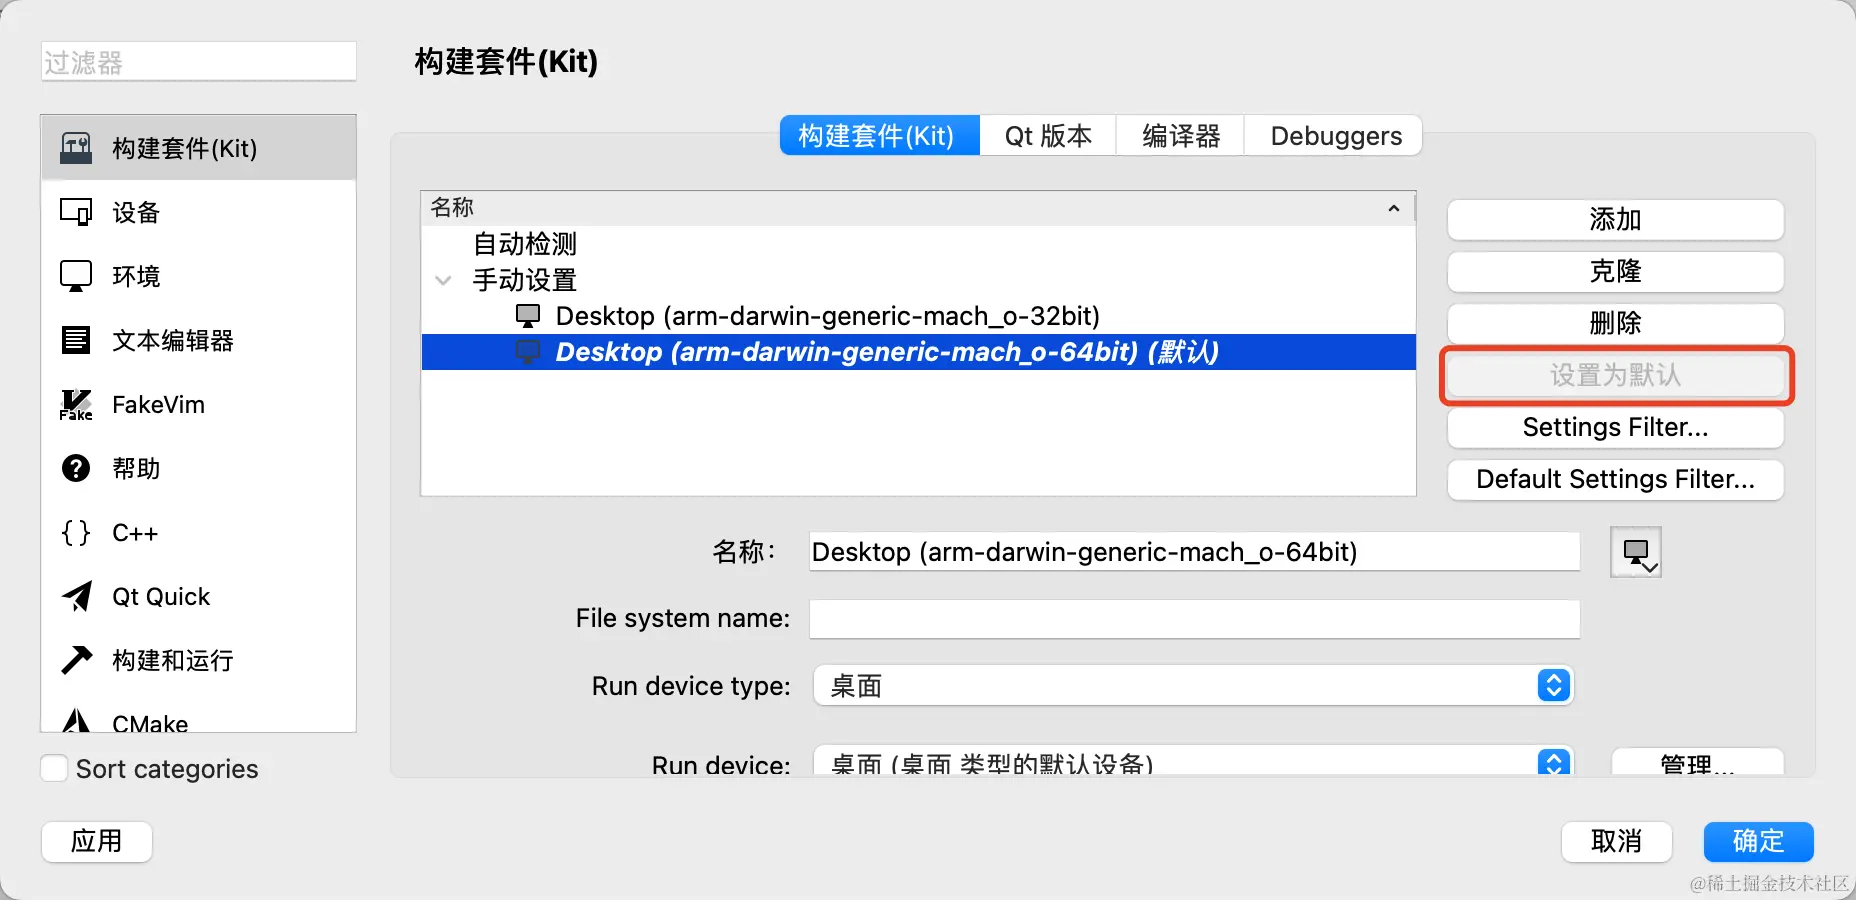Image resolution: width=1856 pixels, height=900 pixels.
Task: Select the 构建和运行 hammer icon
Action: coord(76,660)
